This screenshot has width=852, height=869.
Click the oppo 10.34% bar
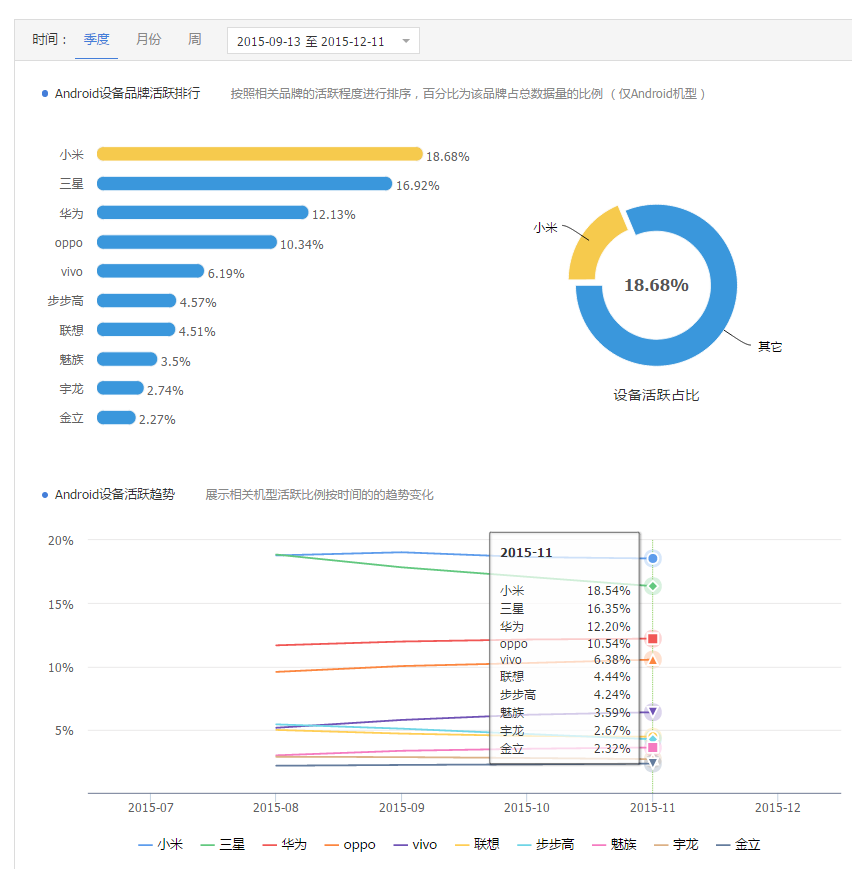coord(187,242)
